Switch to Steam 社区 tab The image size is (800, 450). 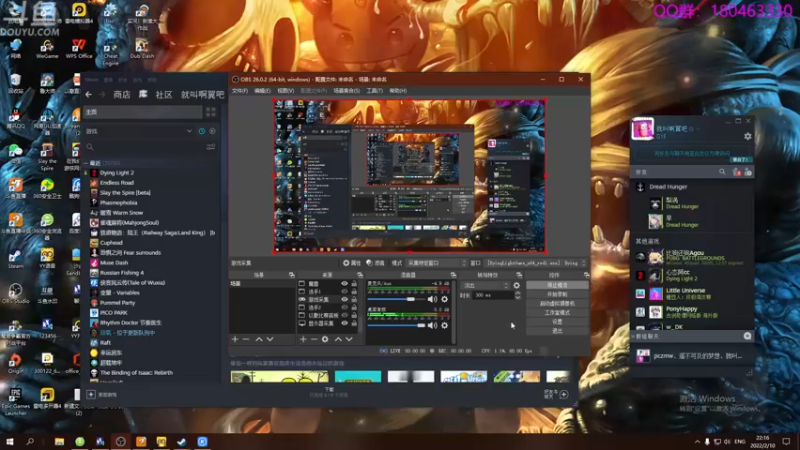pos(163,94)
